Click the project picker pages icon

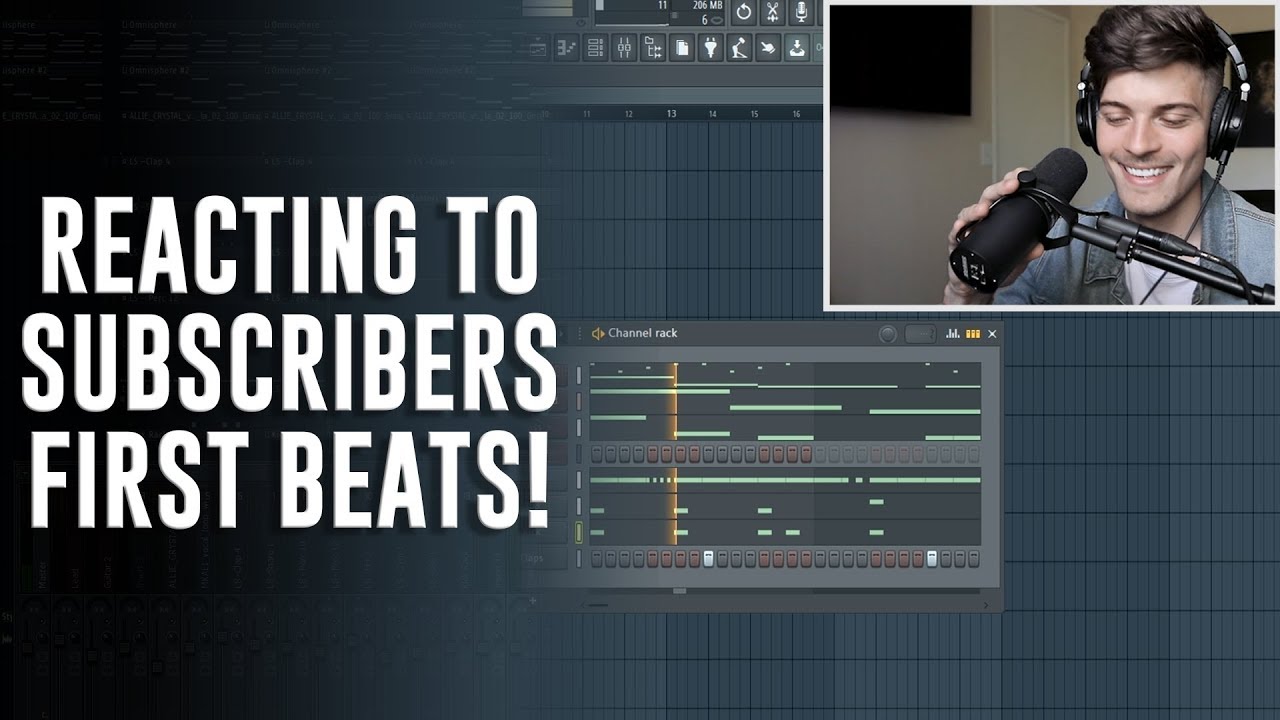[682, 47]
